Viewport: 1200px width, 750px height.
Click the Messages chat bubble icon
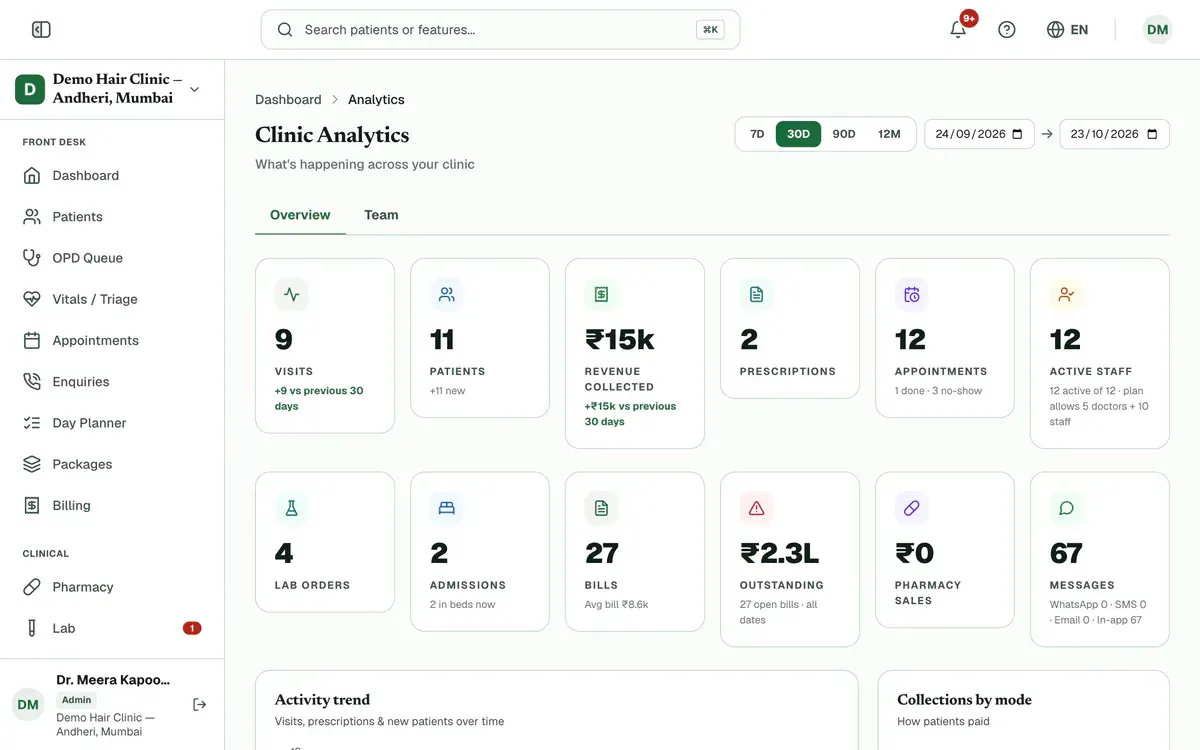1066,508
